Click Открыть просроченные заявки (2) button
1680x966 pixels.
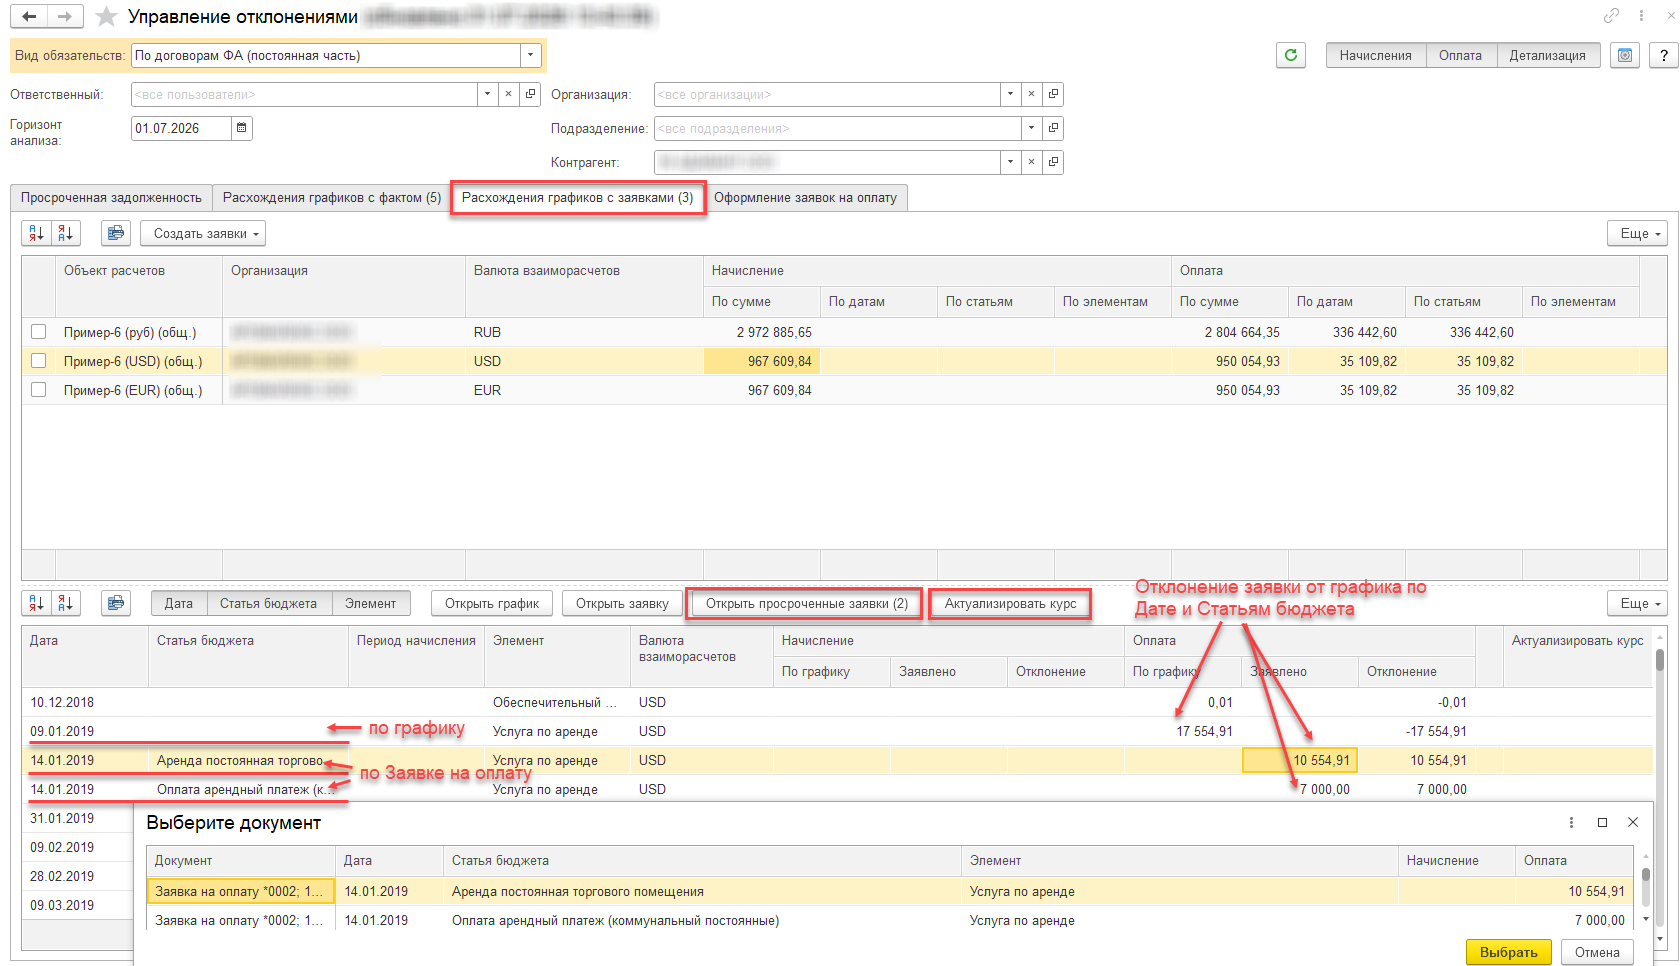coord(806,603)
